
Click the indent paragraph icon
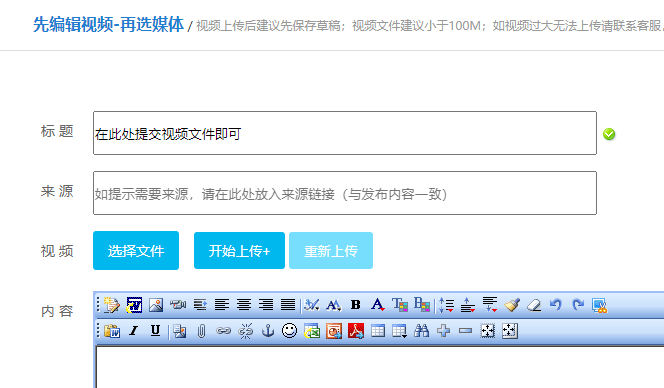[200, 305]
